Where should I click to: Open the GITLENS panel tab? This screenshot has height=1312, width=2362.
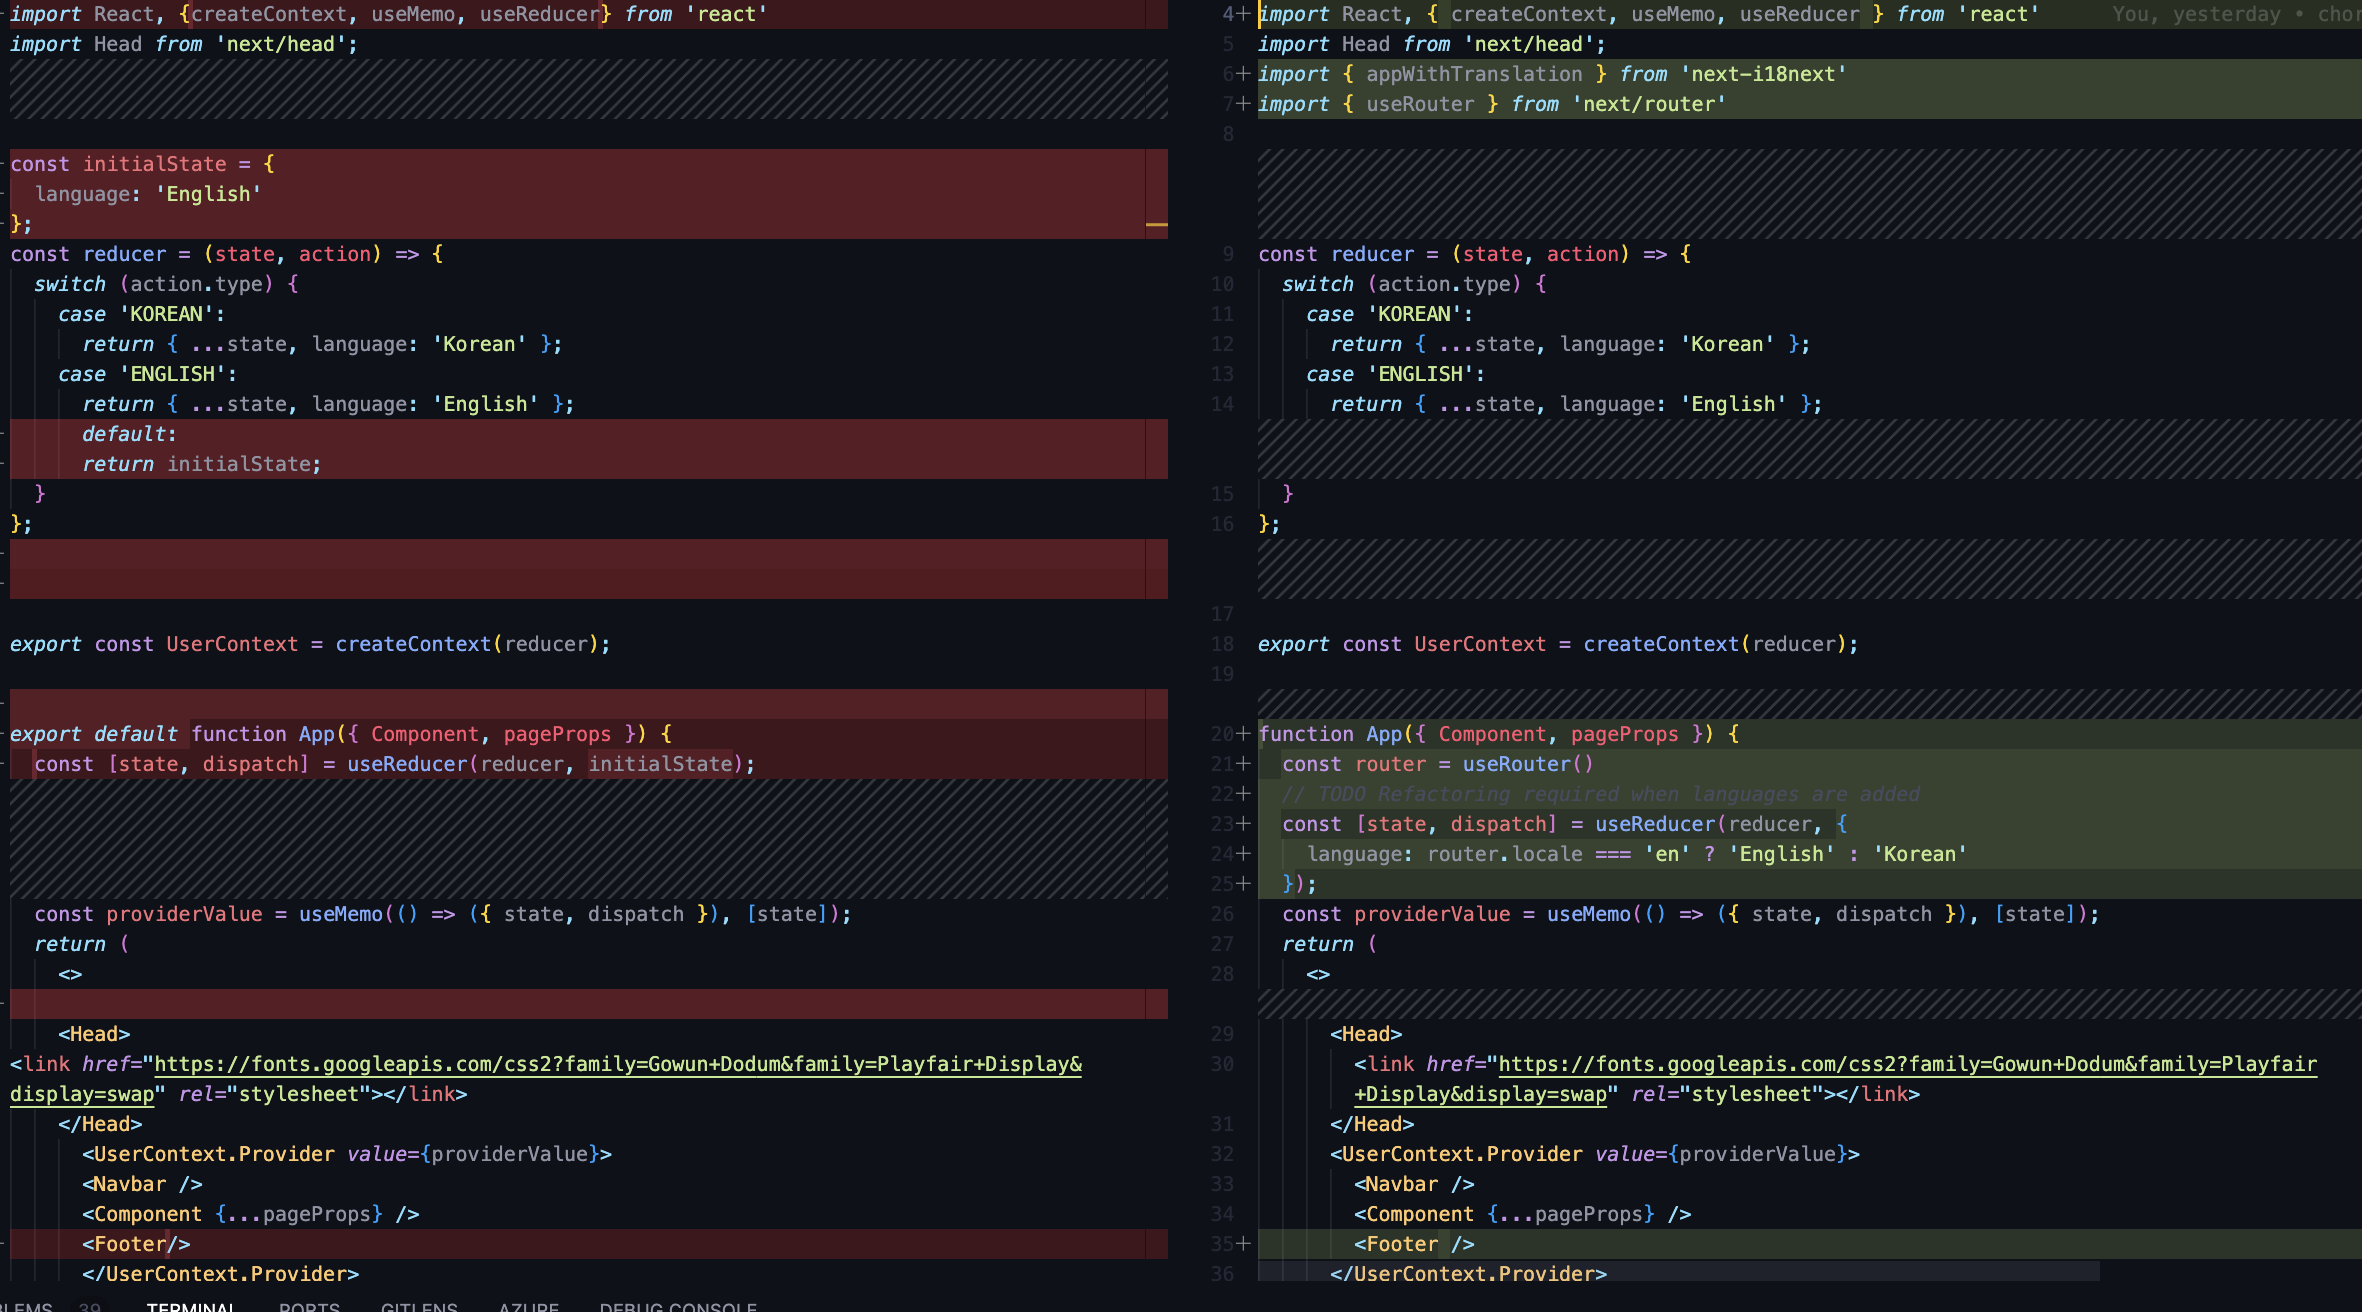(419, 1307)
